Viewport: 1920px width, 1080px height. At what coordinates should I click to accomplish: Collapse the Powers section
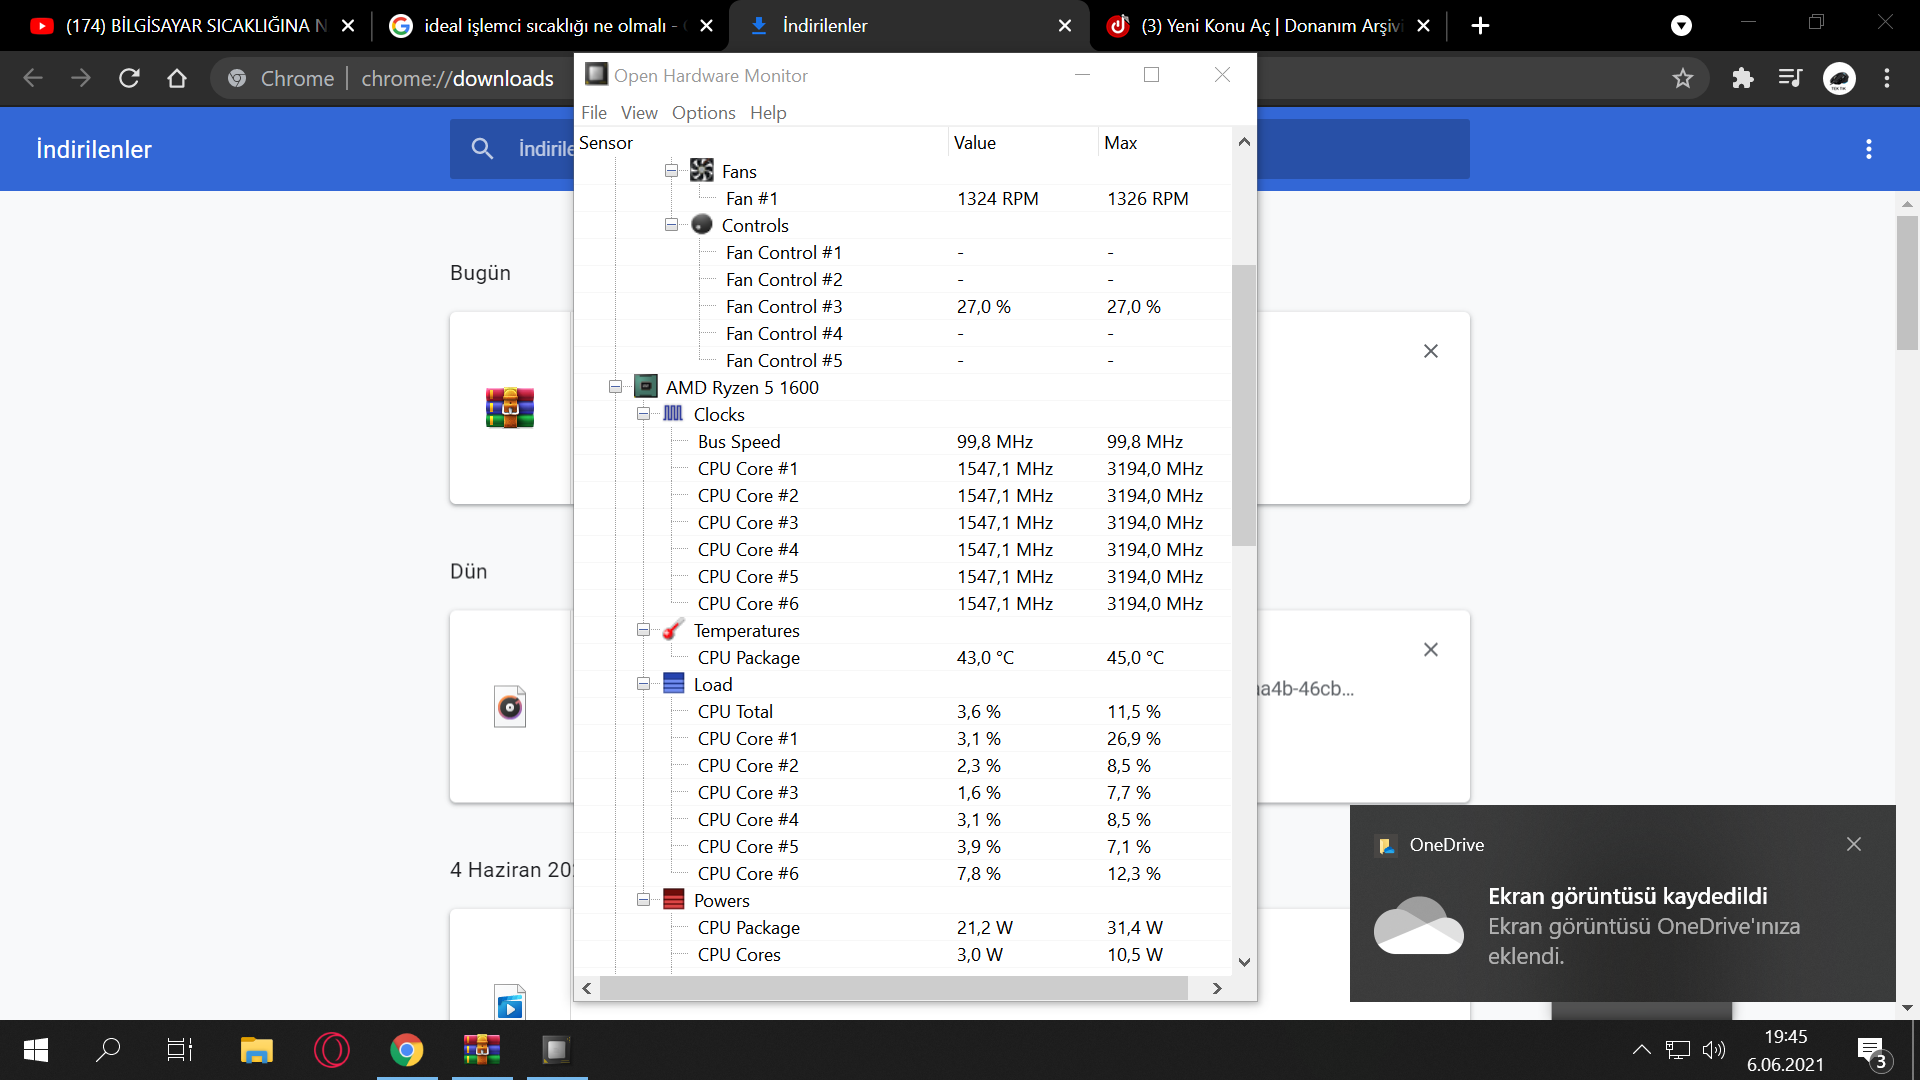click(x=643, y=900)
